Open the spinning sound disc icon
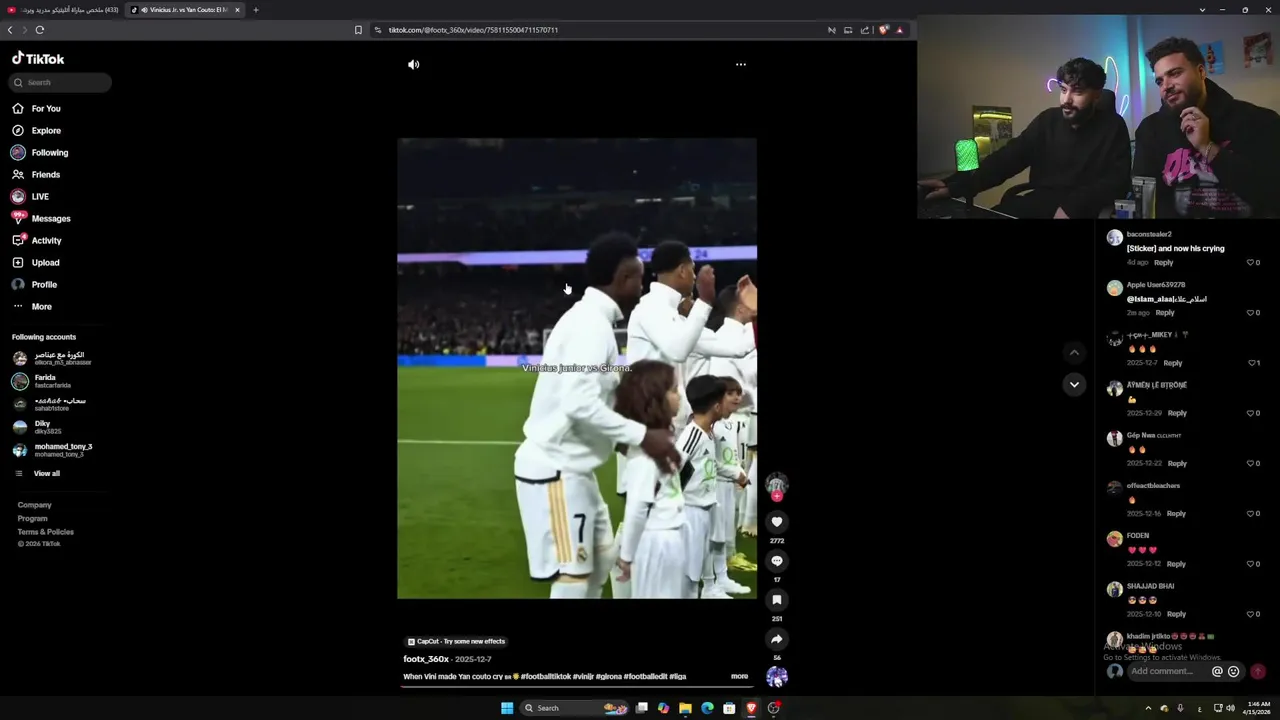Screen dimensions: 1280x720 [x=777, y=677]
